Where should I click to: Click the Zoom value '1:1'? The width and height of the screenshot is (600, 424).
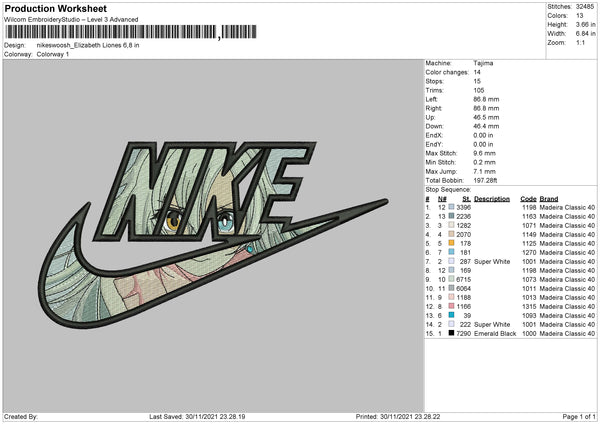[x=580, y=42]
